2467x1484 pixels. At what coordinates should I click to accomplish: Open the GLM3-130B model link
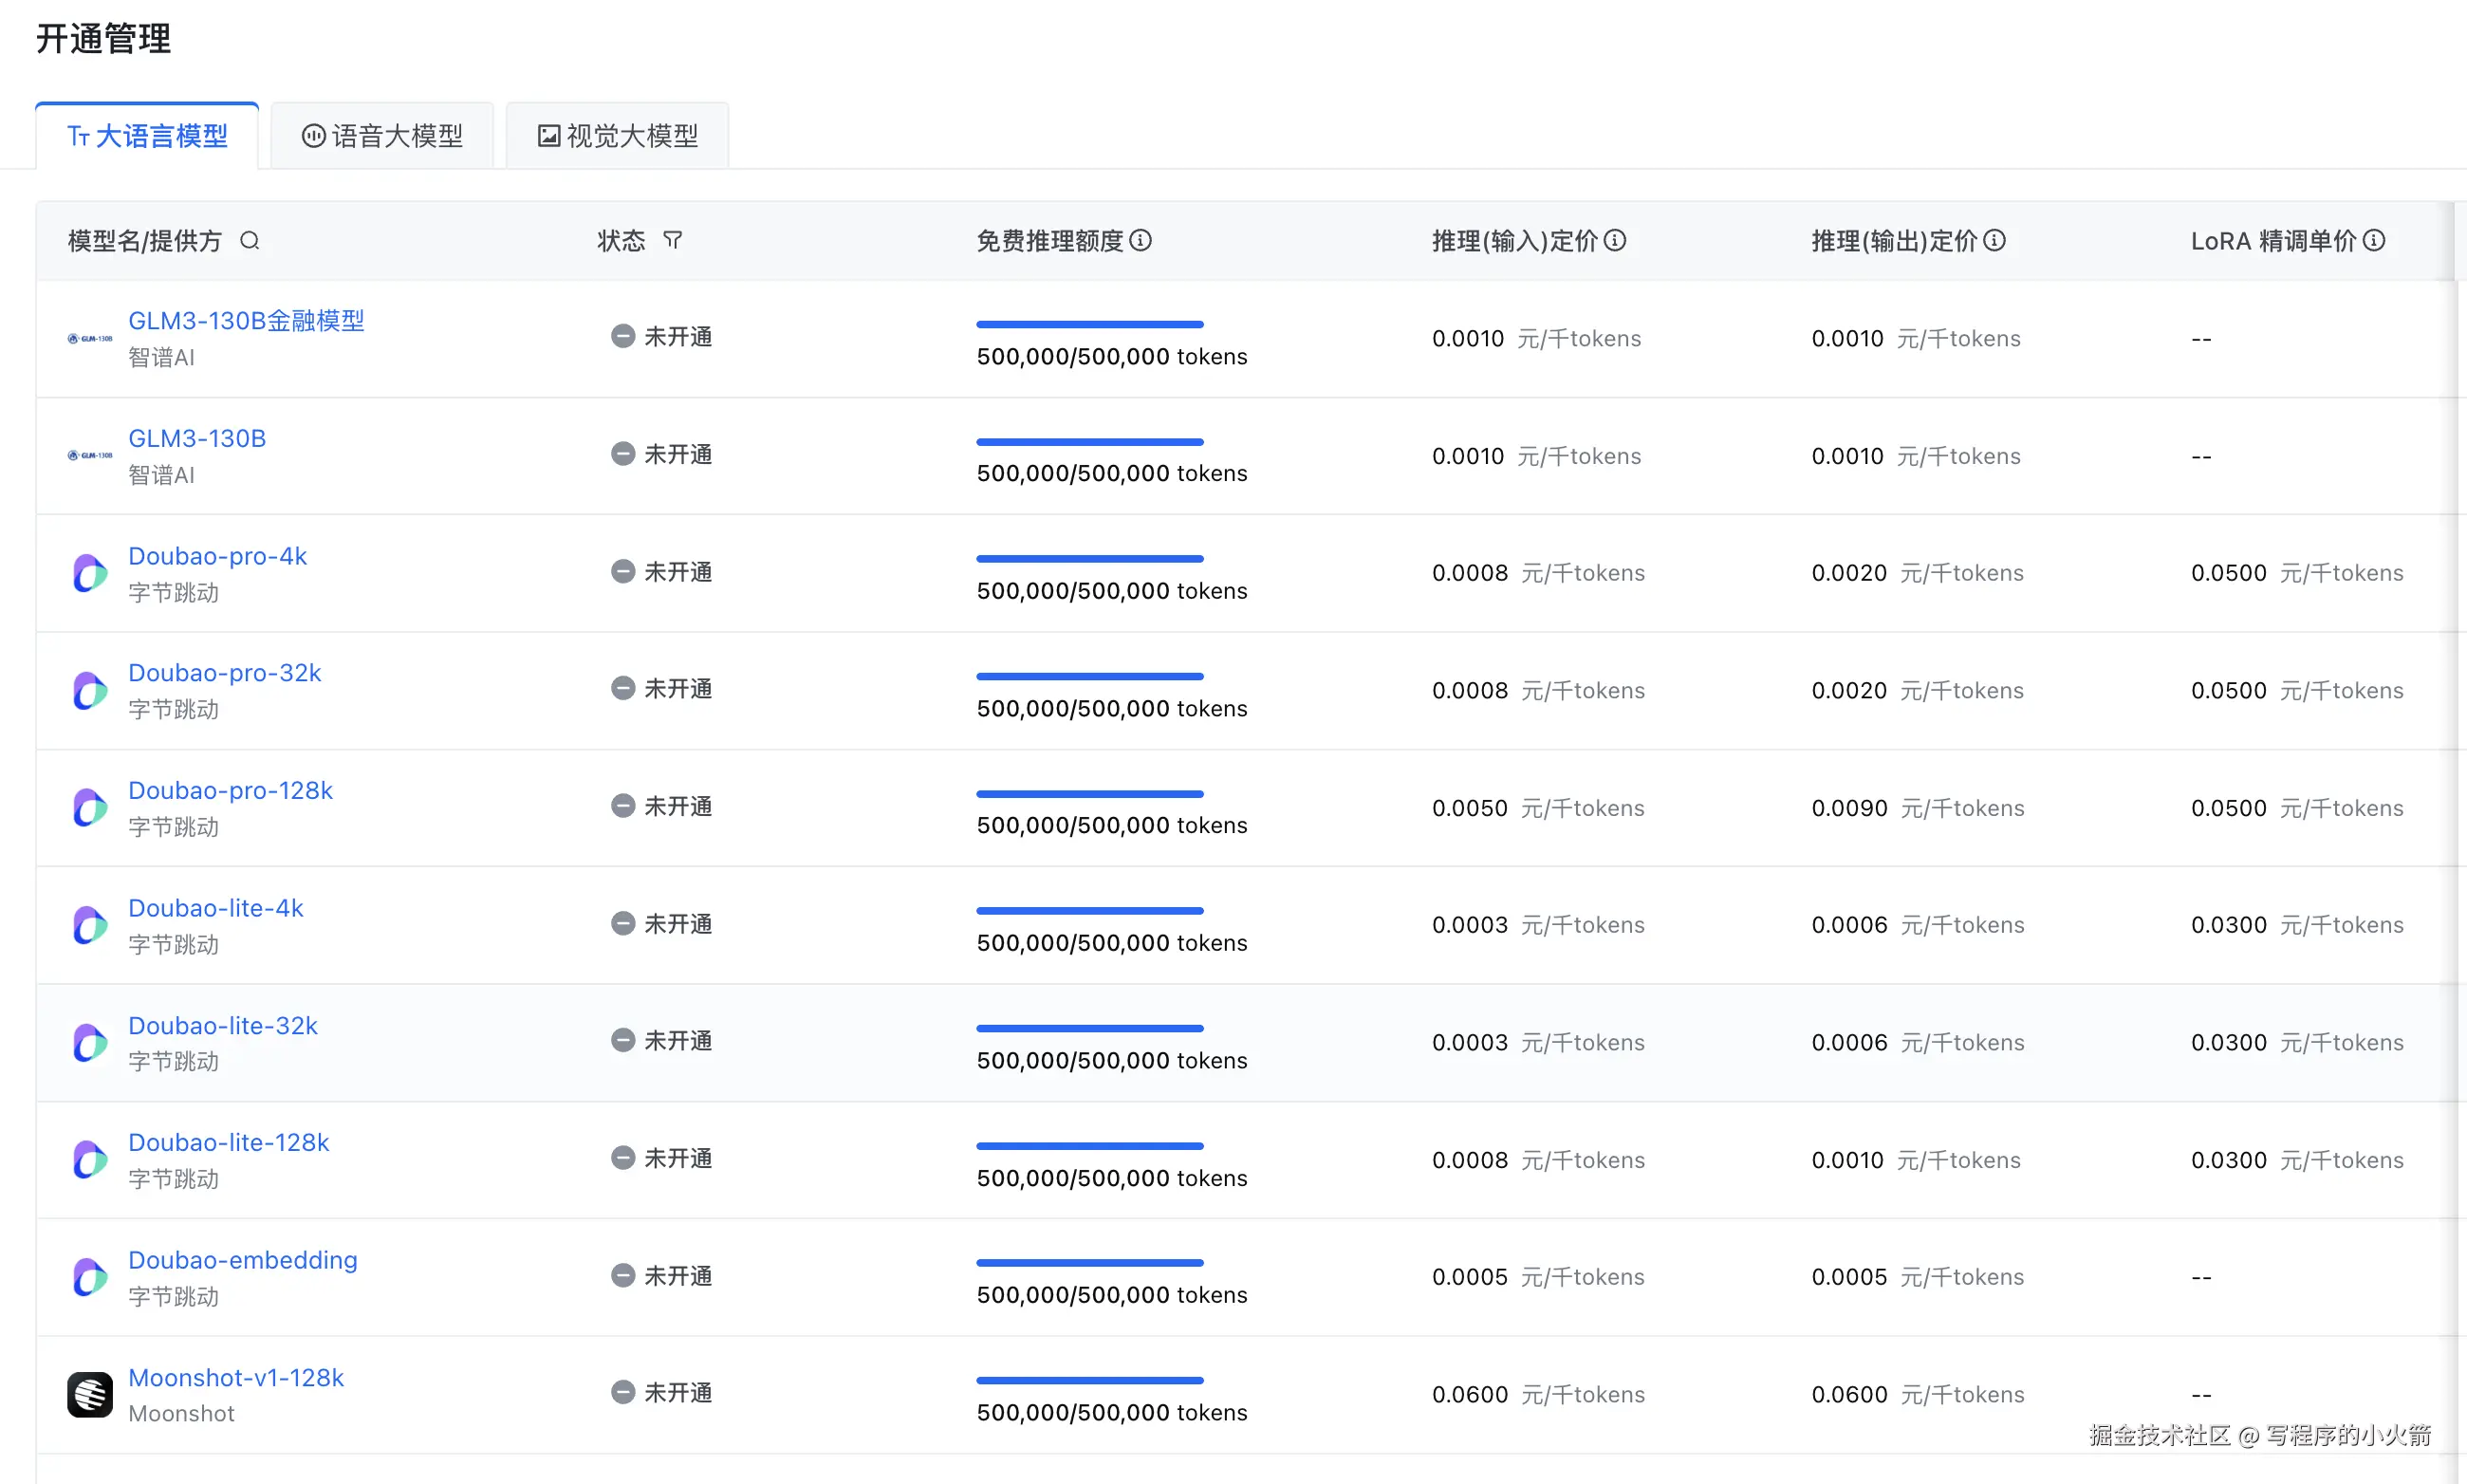pyautogui.click(x=197, y=438)
